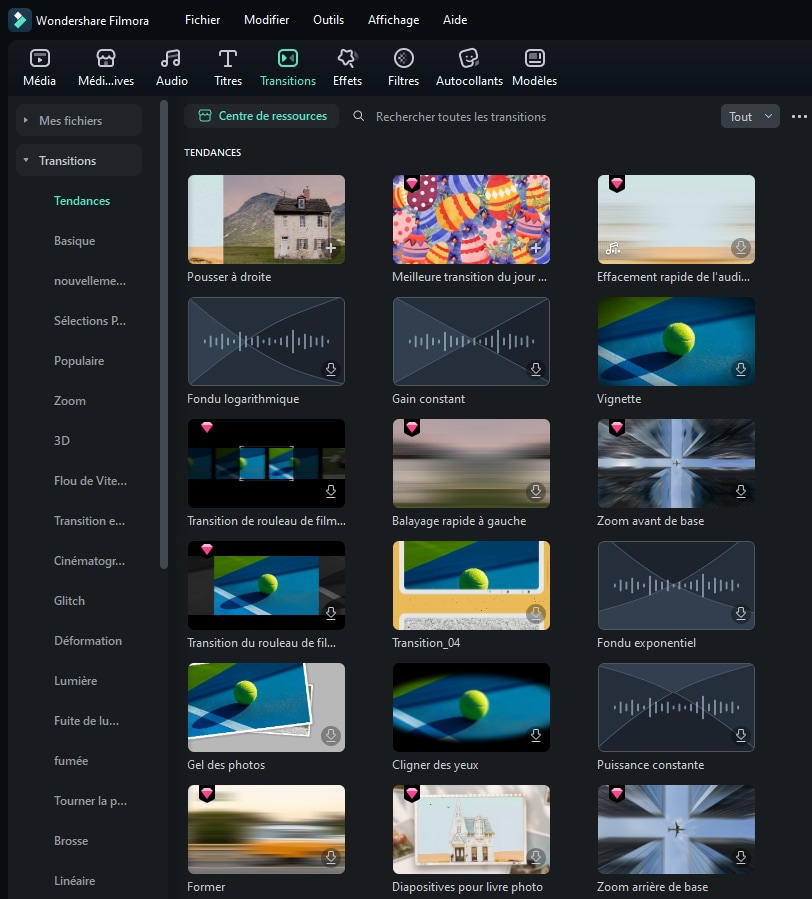This screenshot has width=812, height=899.
Task: Click the sidebar vertical scrollbar
Action: [164, 335]
